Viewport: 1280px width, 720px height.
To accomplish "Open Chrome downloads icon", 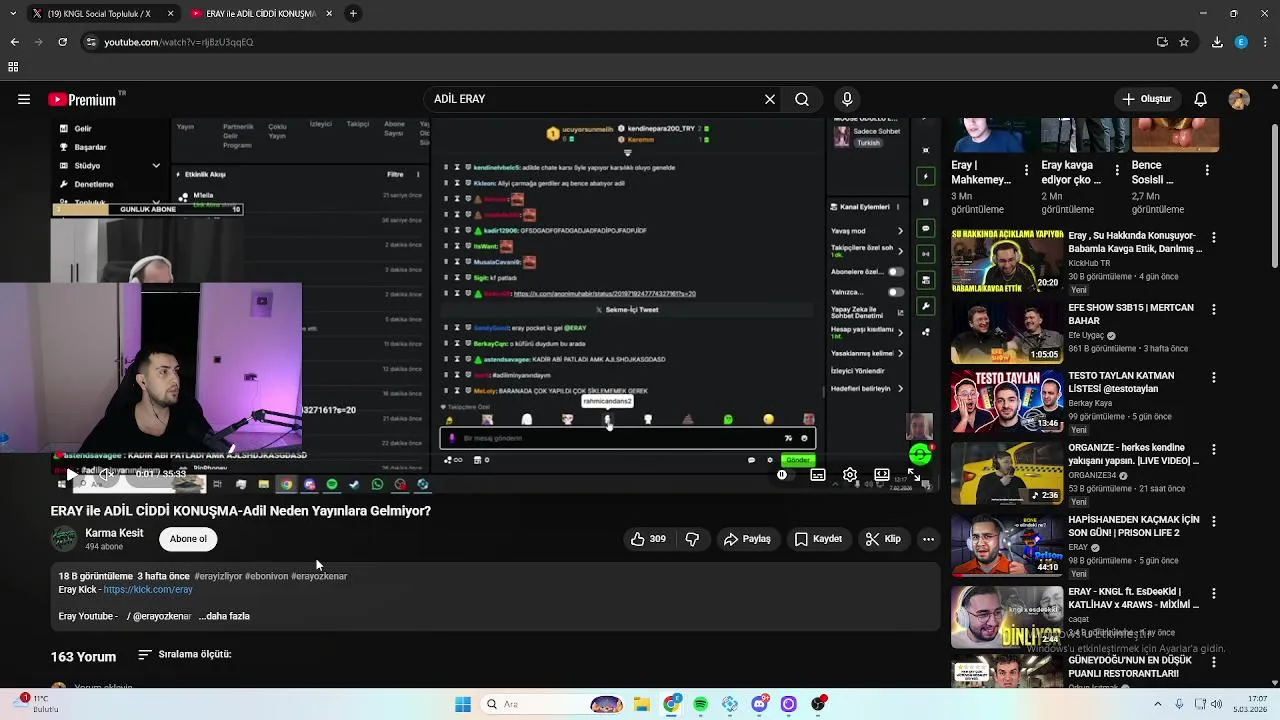I will point(1217,42).
